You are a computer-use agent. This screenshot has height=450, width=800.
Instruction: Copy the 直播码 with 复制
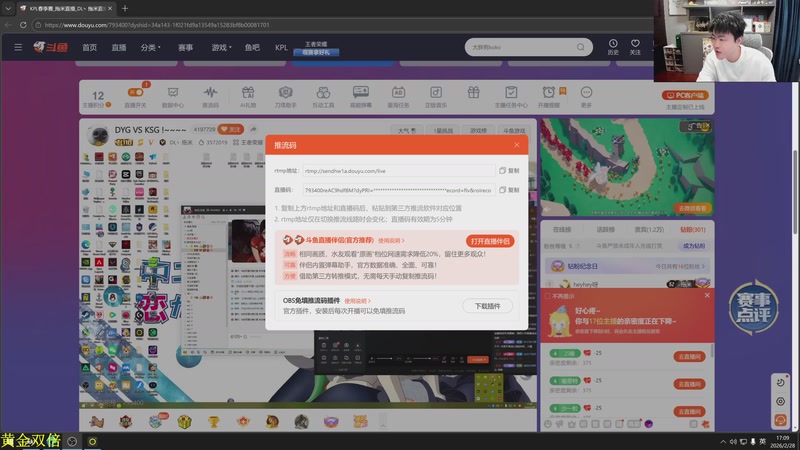(509, 190)
